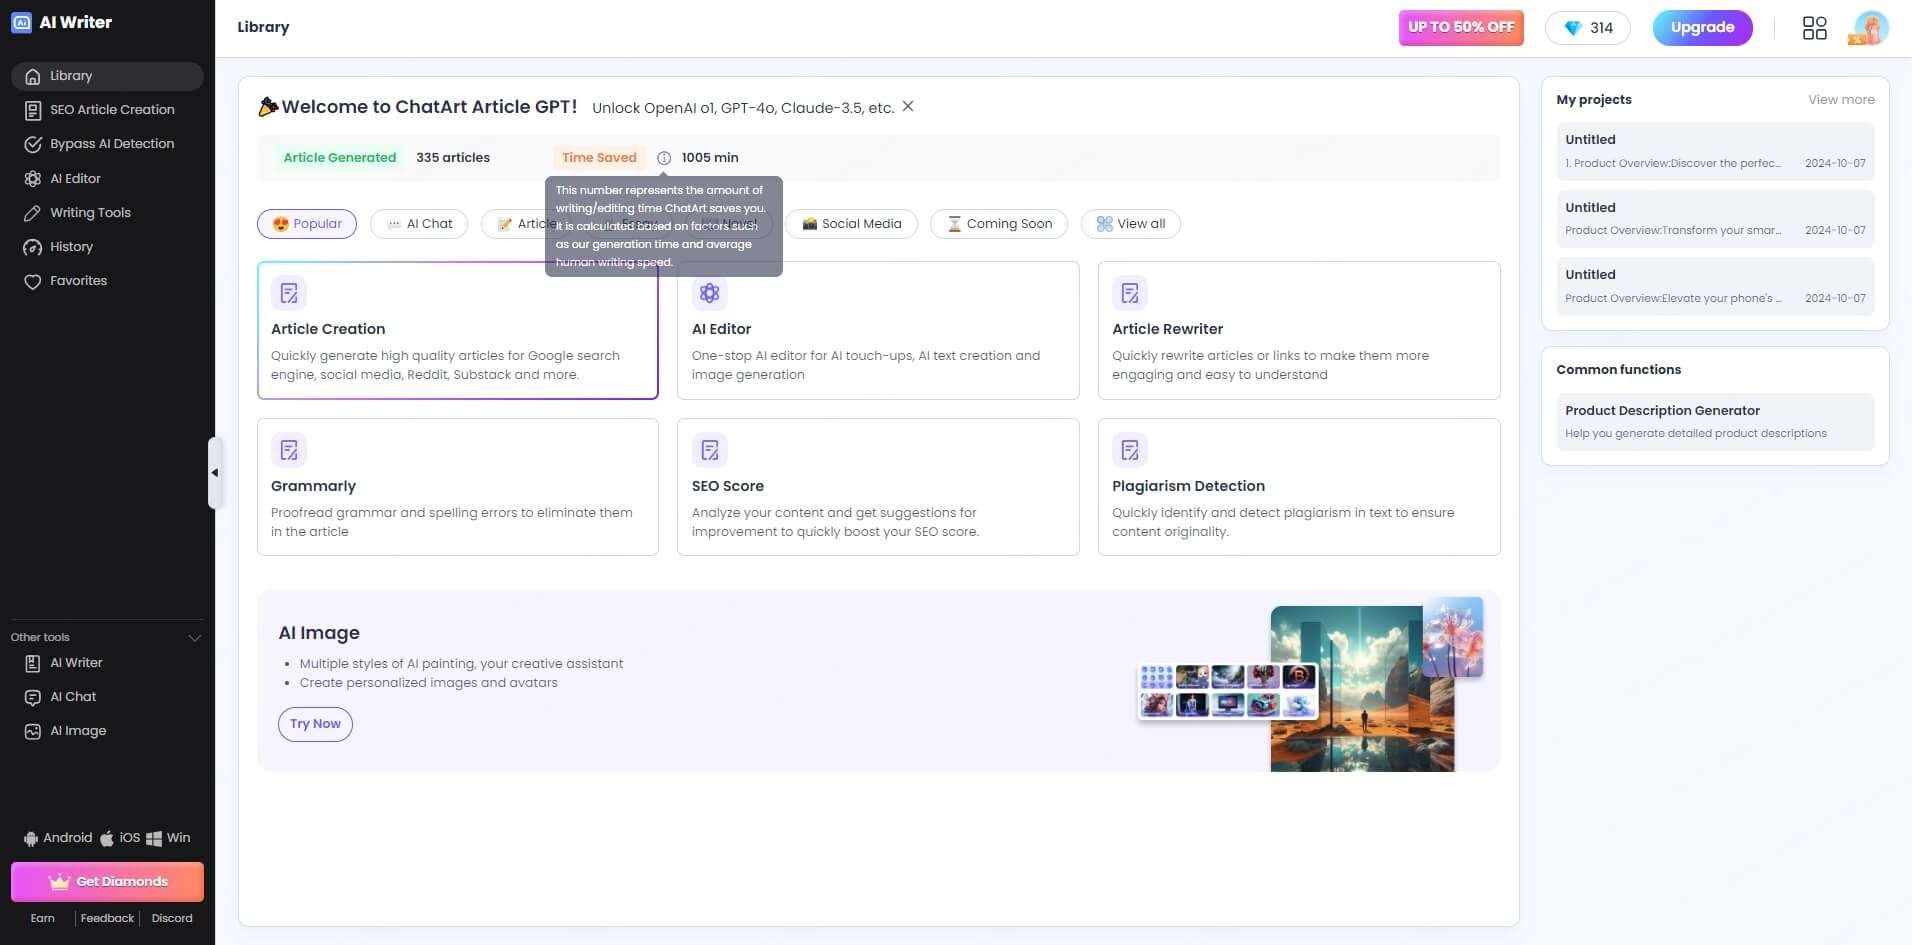The image size is (1912, 945).
Task: Open Library from the sidebar
Action: coord(107,76)
